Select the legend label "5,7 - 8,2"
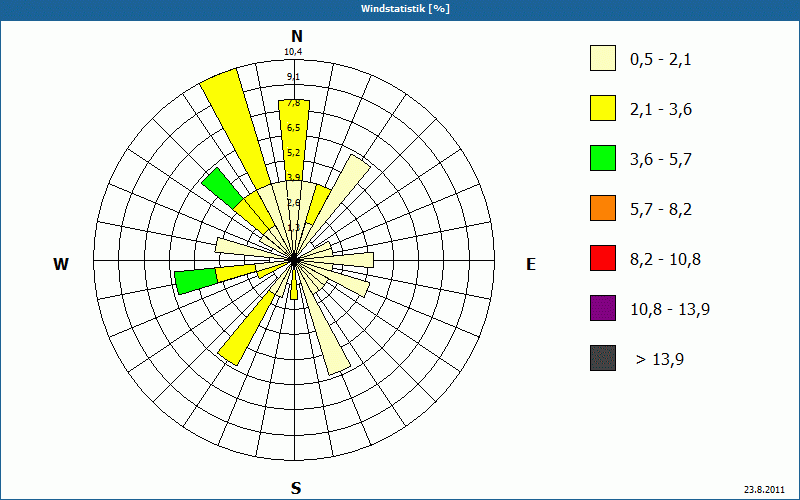This screenshot has width=800, height=500. pos(661,210)
